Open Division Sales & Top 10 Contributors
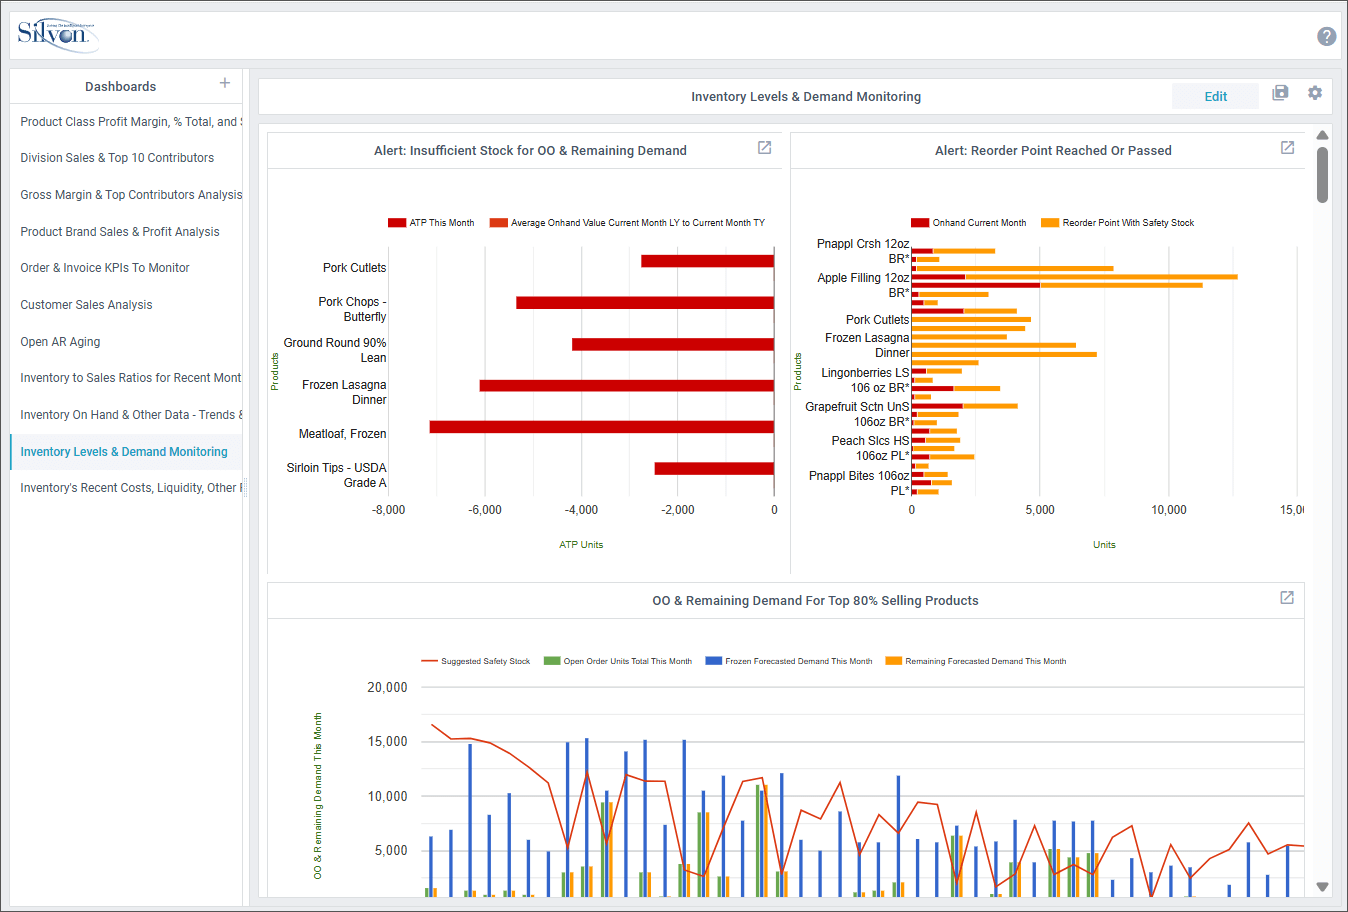 click(x=126, y=158)
